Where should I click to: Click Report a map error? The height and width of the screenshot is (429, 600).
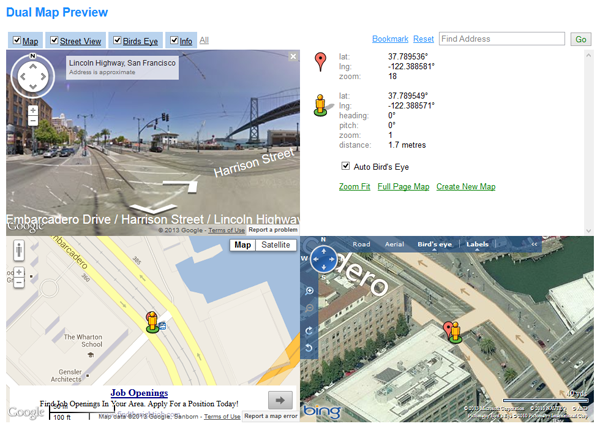pos(271,416)
